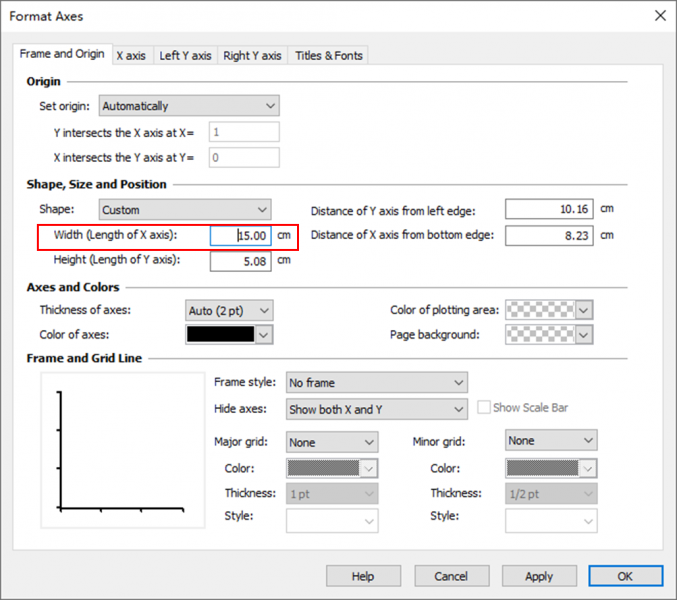The height and width of the screenshot is (600, 677).
Task: Expand the Set origin dropdown
Action: click(x=189, y=106)
